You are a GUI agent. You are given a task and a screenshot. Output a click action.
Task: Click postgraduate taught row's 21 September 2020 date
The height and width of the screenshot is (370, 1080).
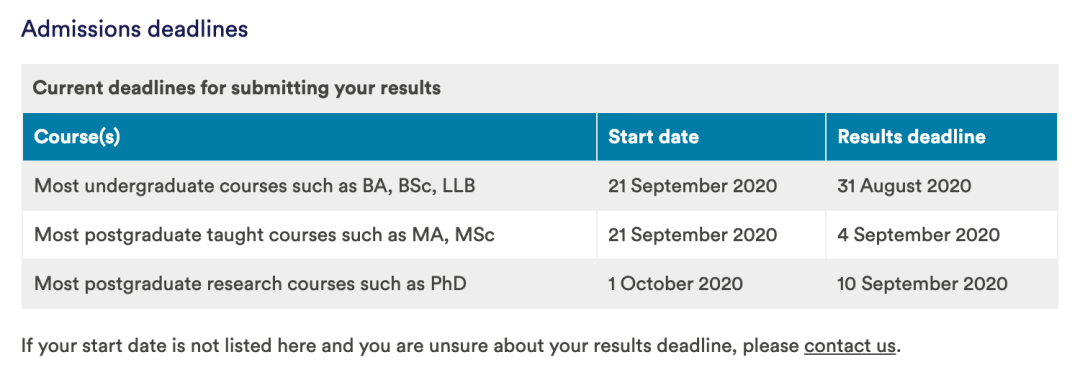pos(692,235)
